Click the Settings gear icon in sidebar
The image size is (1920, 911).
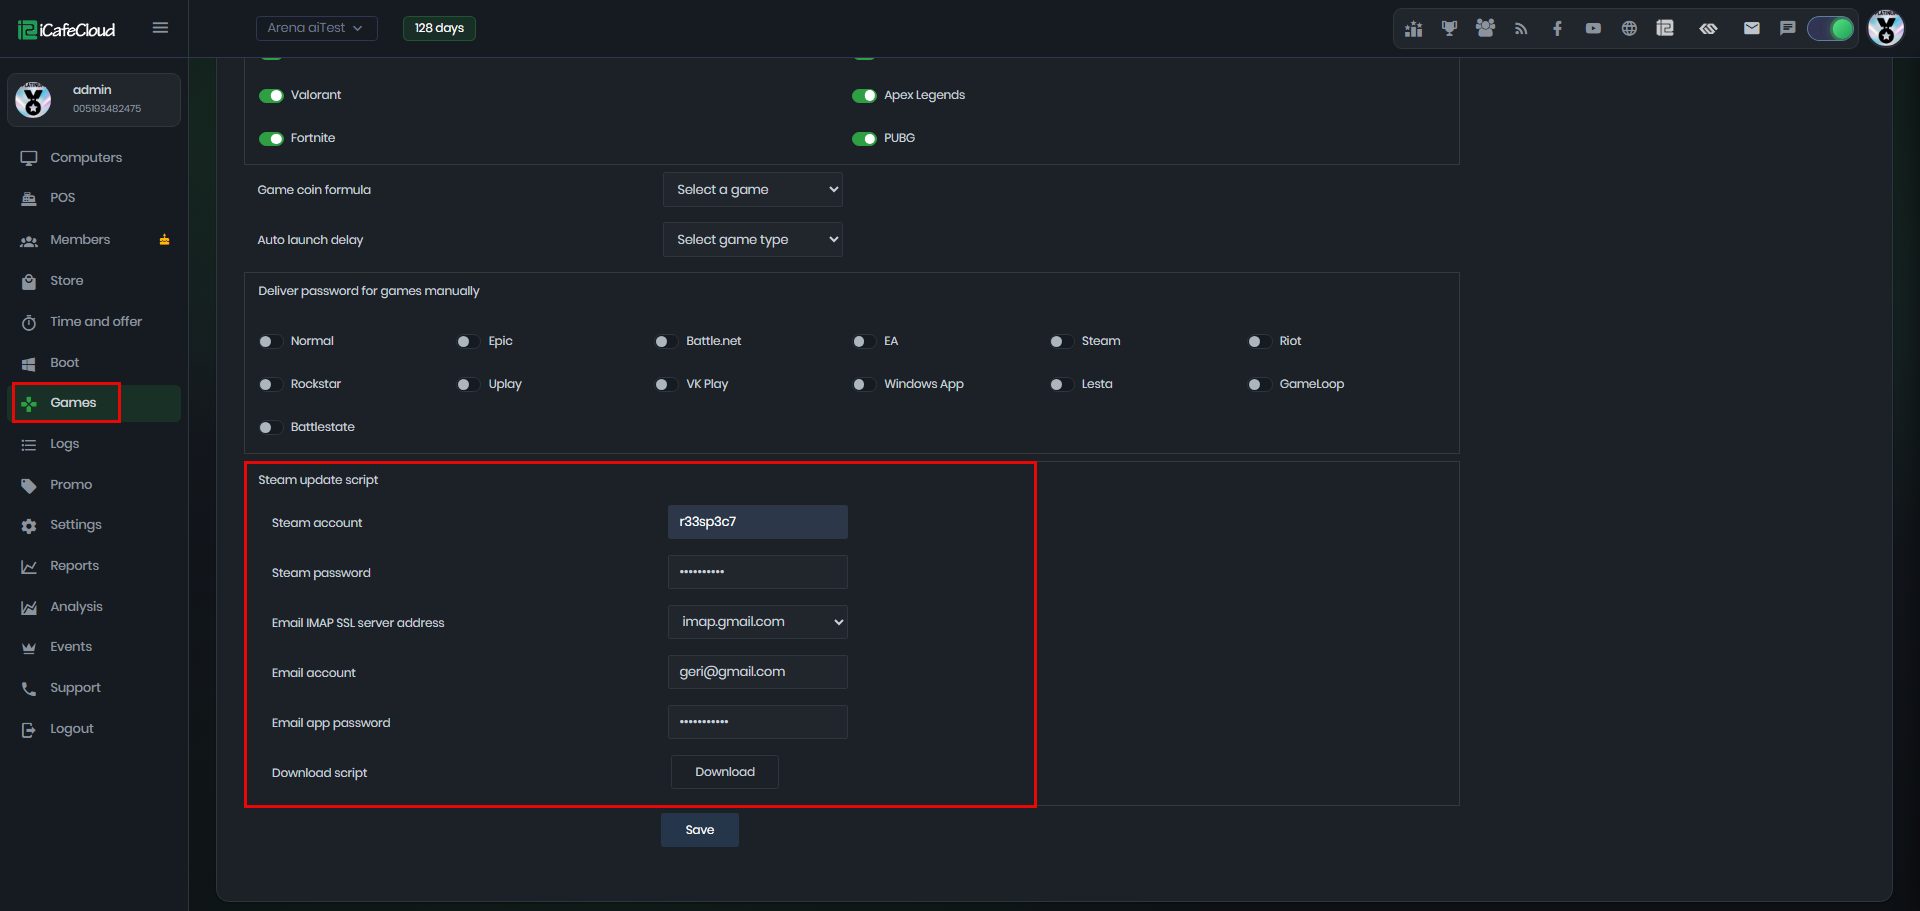click(x=29, y=525)
